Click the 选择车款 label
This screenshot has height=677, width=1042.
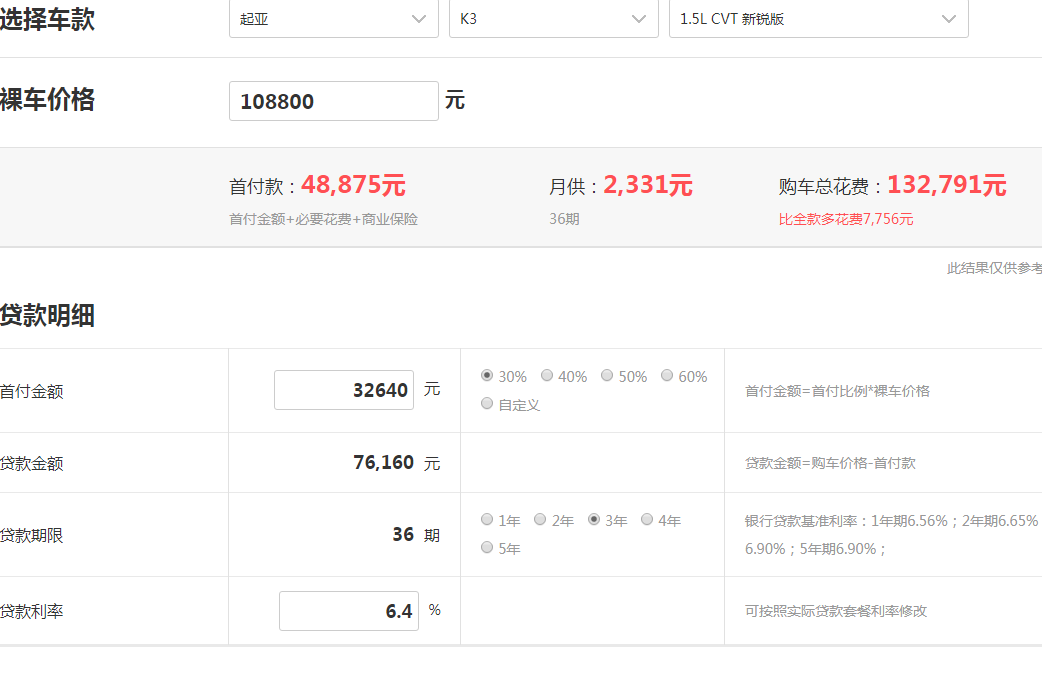tap(47, 19)
